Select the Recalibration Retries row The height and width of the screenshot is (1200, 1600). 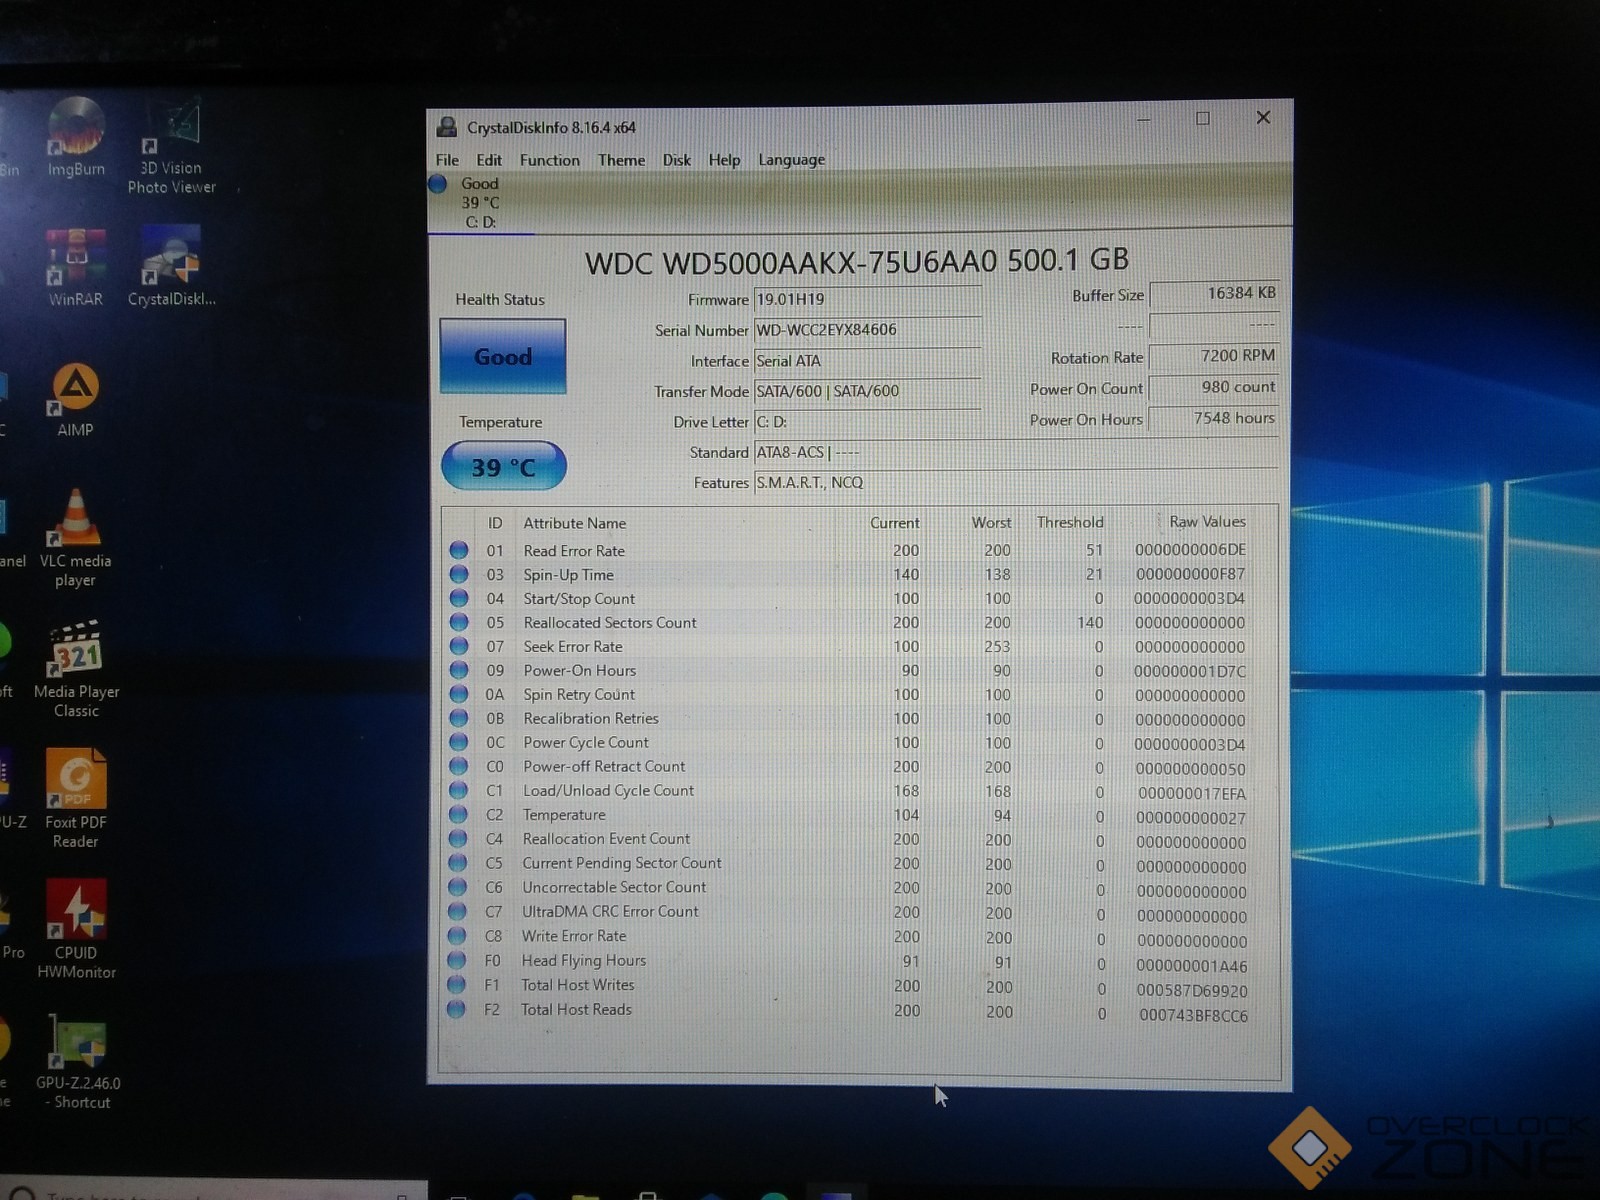pos(860,718)
